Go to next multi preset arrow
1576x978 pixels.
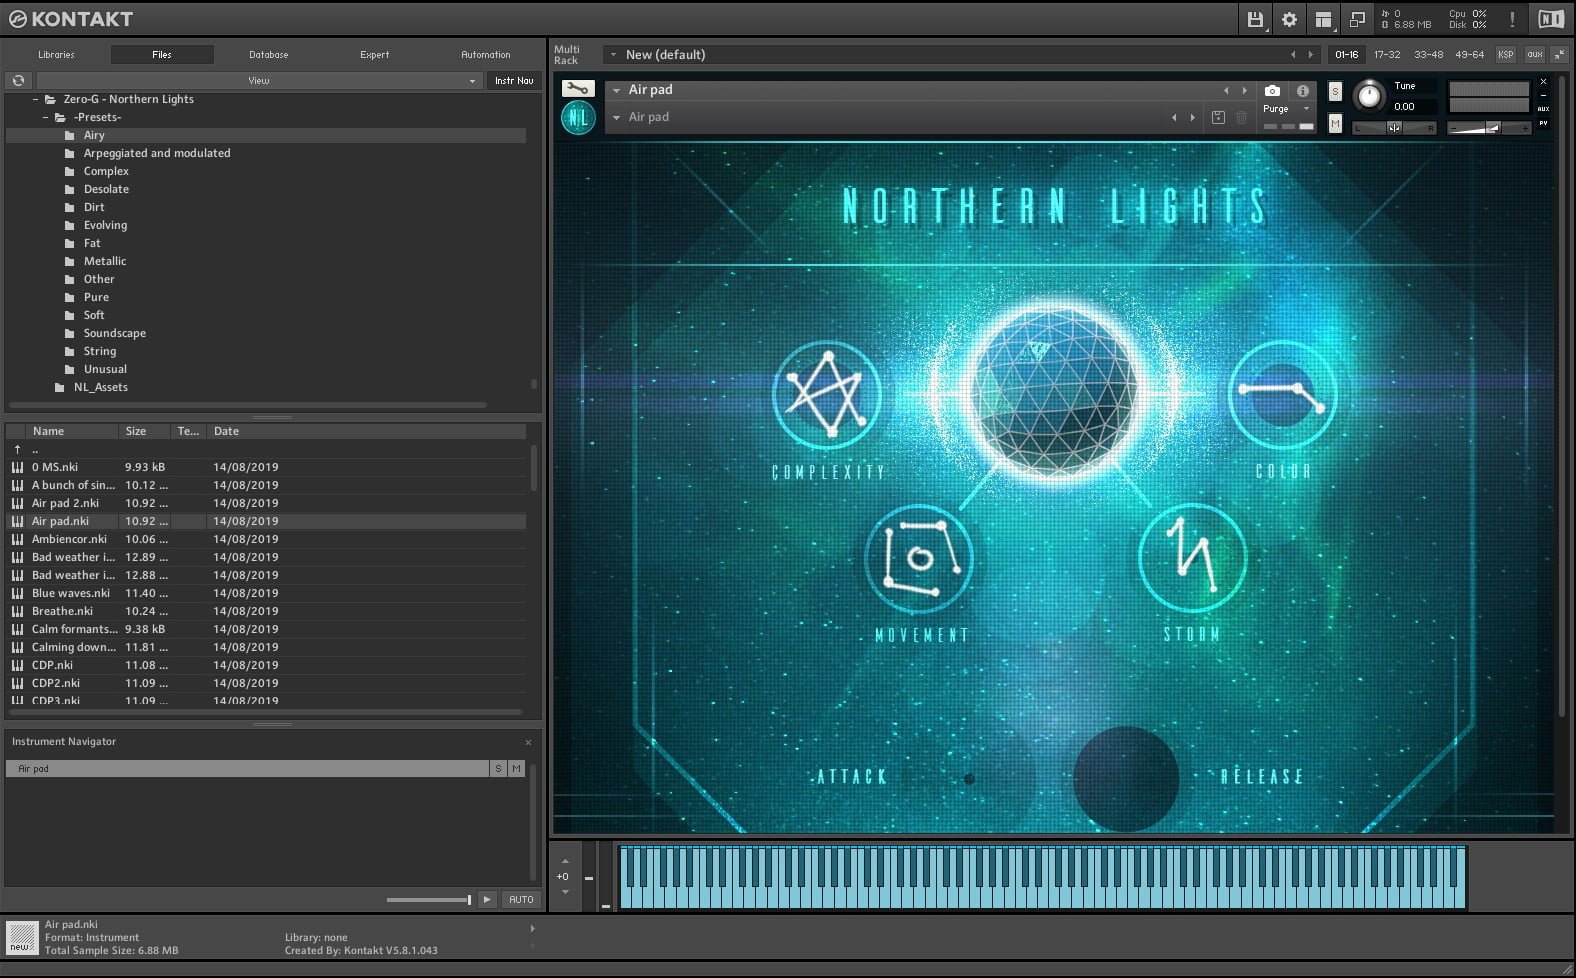[x=1311, y=54]
